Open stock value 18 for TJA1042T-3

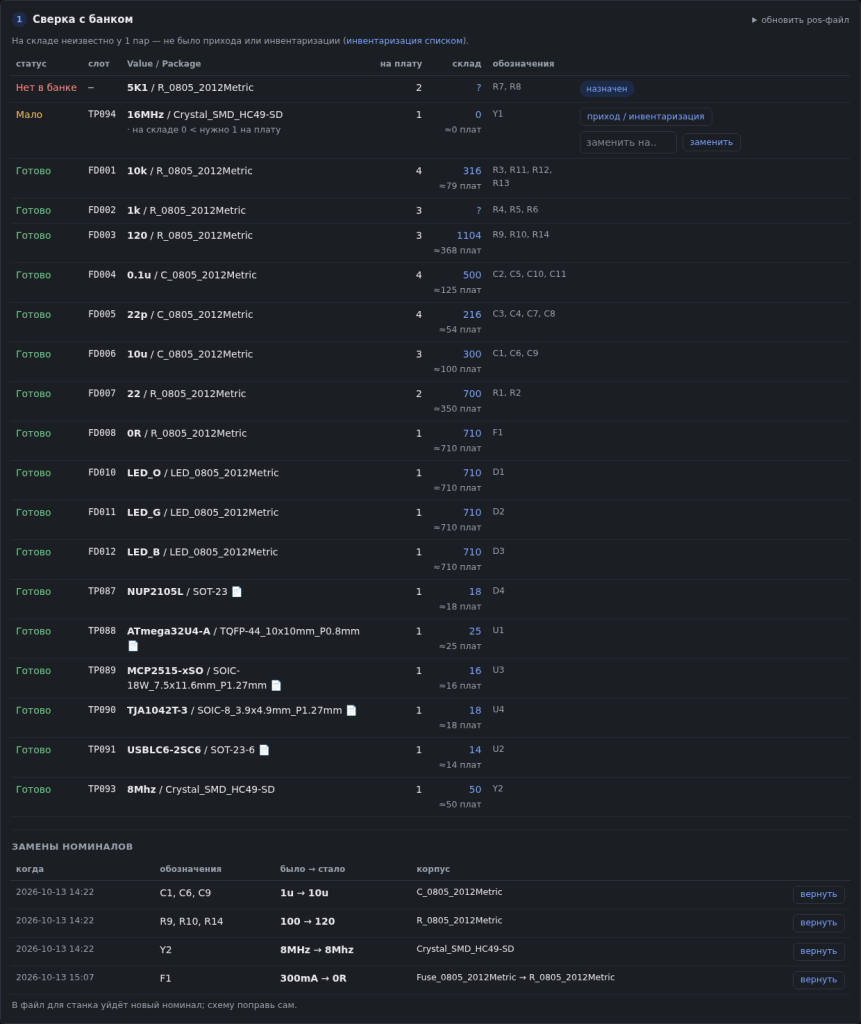(x=475, y=711)
